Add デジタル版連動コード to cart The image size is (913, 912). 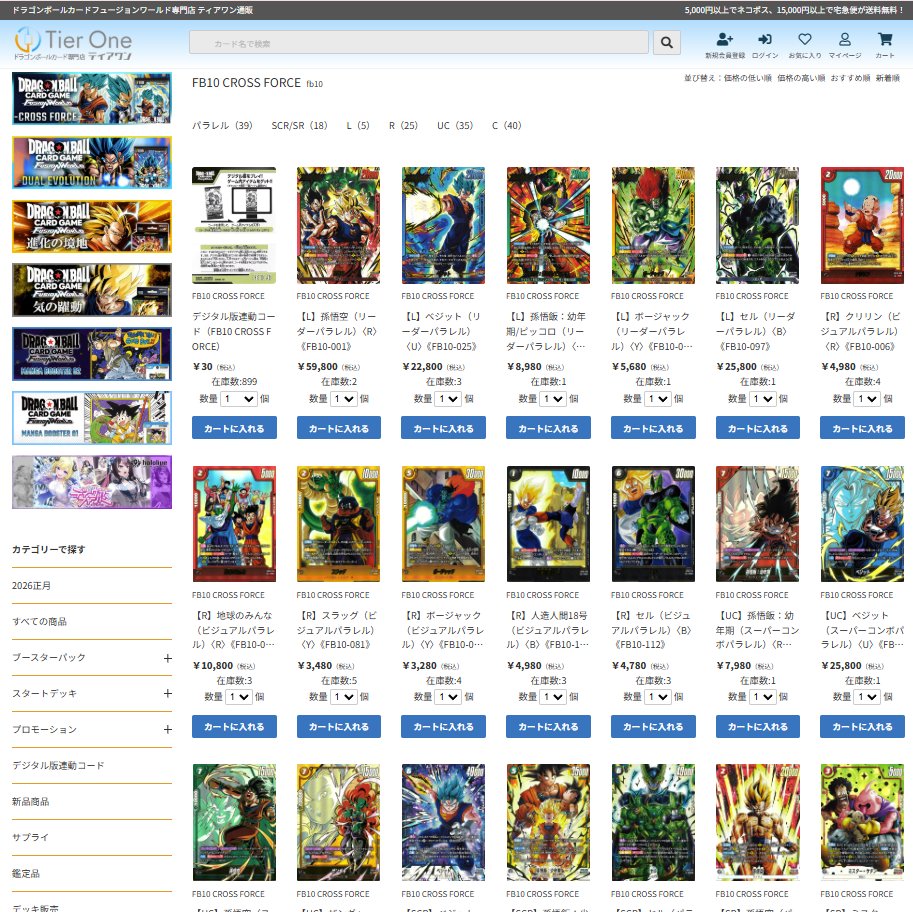pos(234,428)
